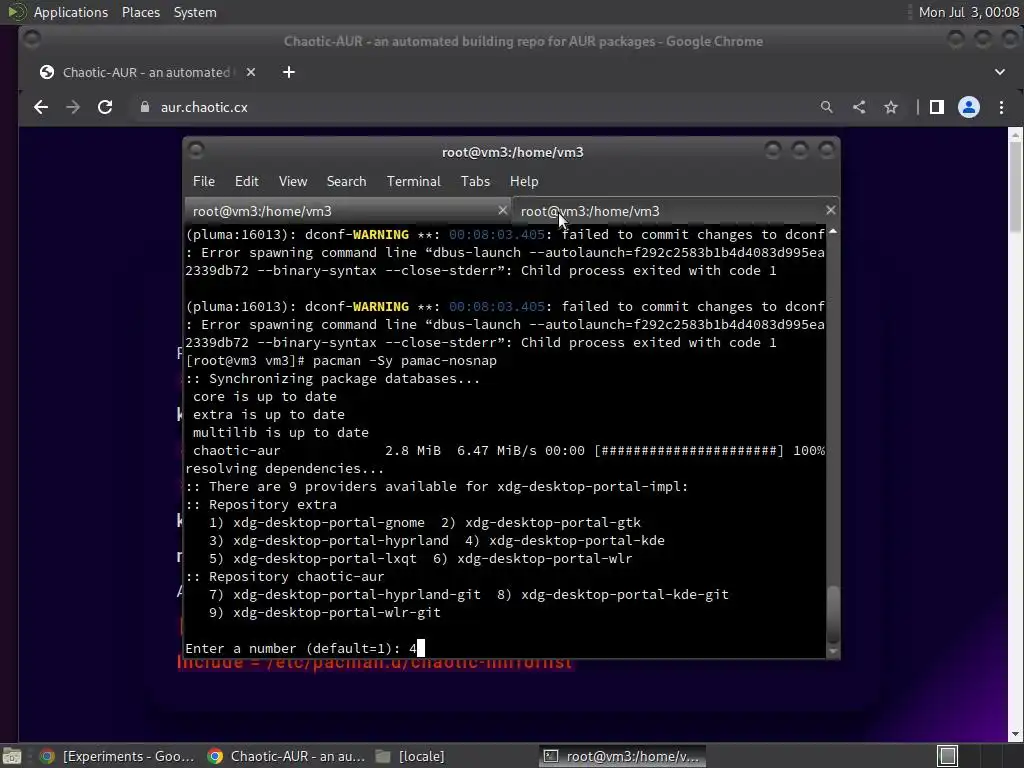Image resolution: width=1024 pixels, height=768 pixels.
Task: Switch to Chaotic-AUR taskbar window
Action: [286, 756]
